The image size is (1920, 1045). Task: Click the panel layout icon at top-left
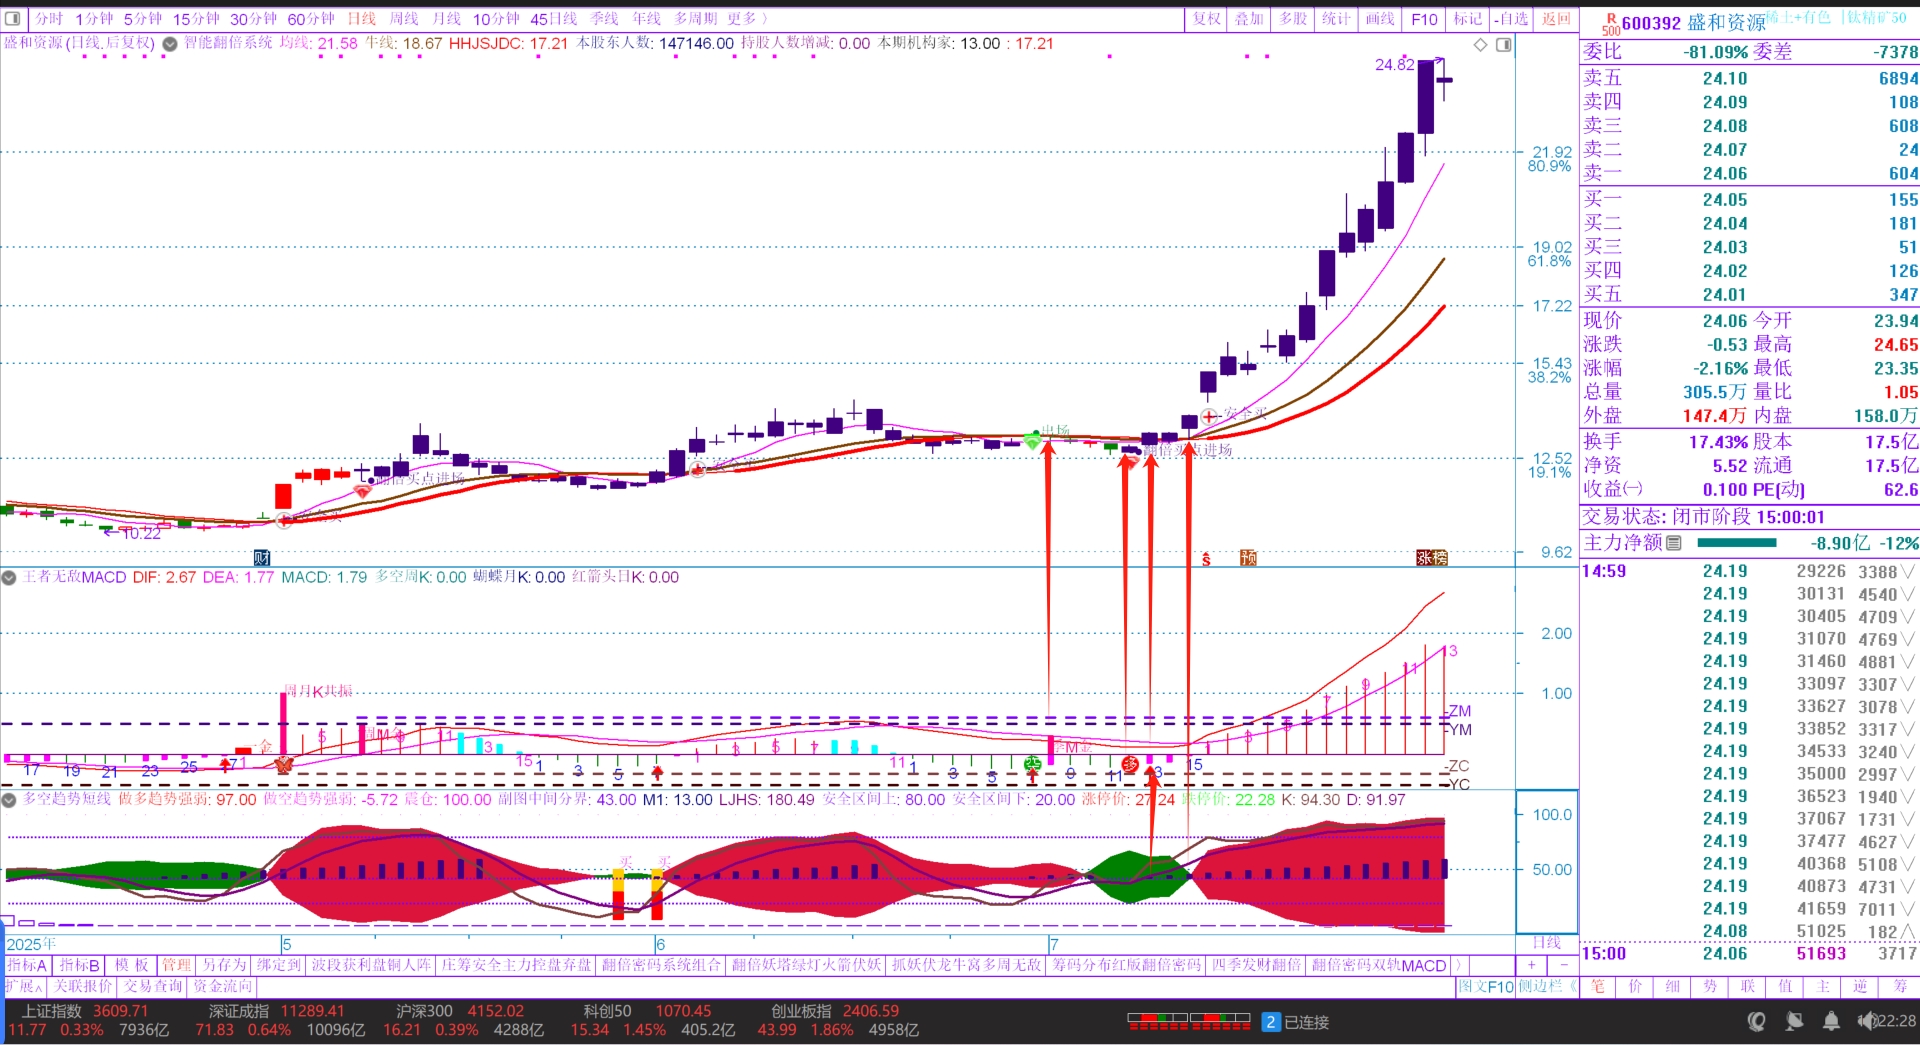coord(13,18)
